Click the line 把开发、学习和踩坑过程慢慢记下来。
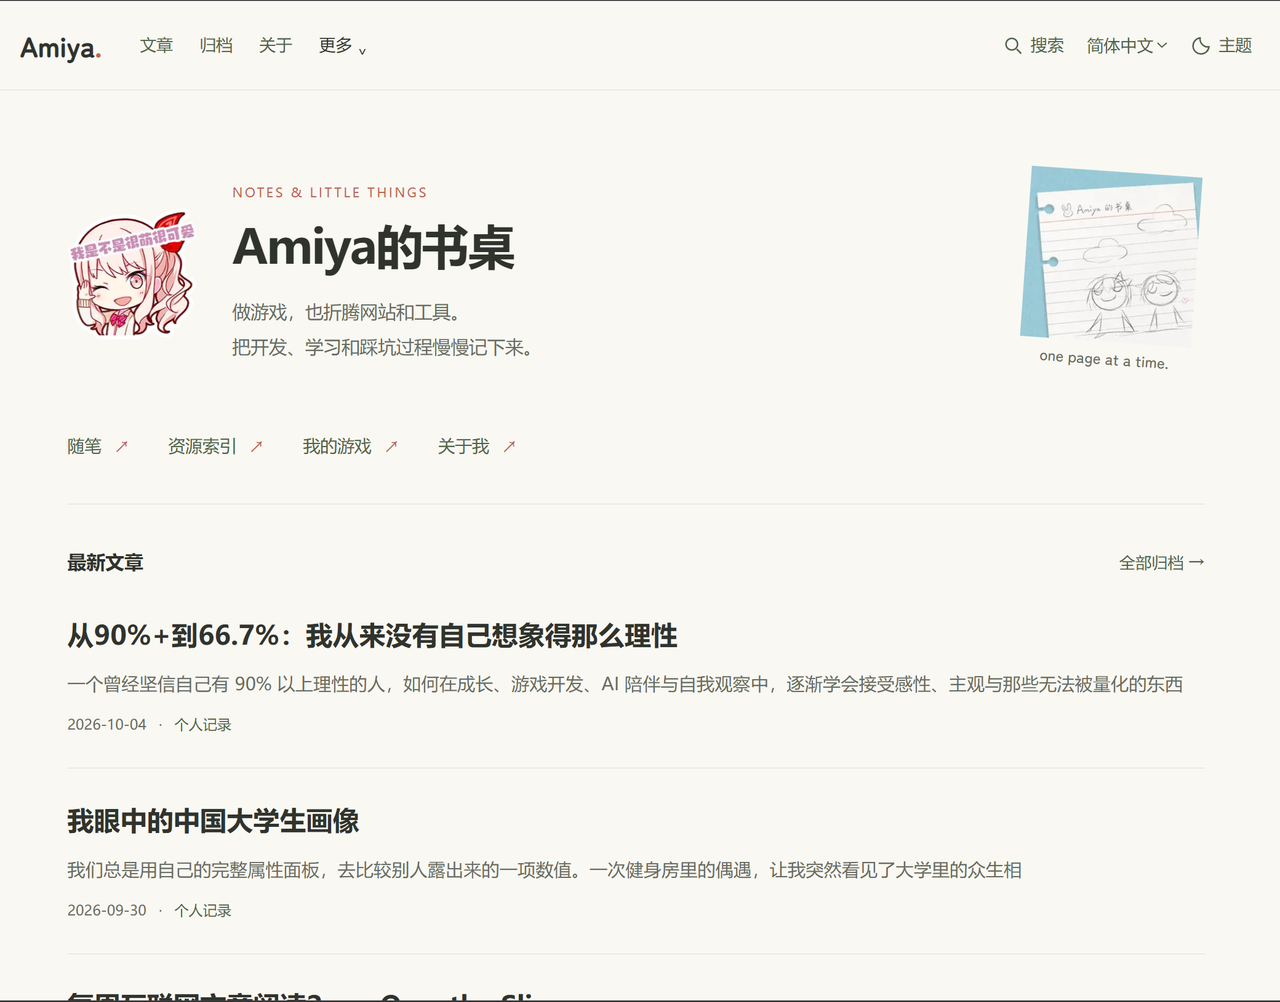The image size is (1280, 1002). 383,348
